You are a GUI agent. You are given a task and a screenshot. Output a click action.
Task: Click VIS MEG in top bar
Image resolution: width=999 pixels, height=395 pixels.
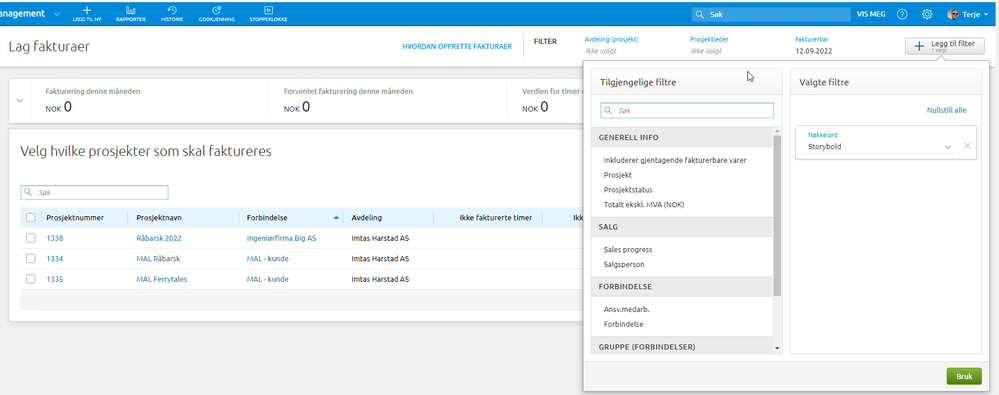pyautogui.click(x=872, y=14)
